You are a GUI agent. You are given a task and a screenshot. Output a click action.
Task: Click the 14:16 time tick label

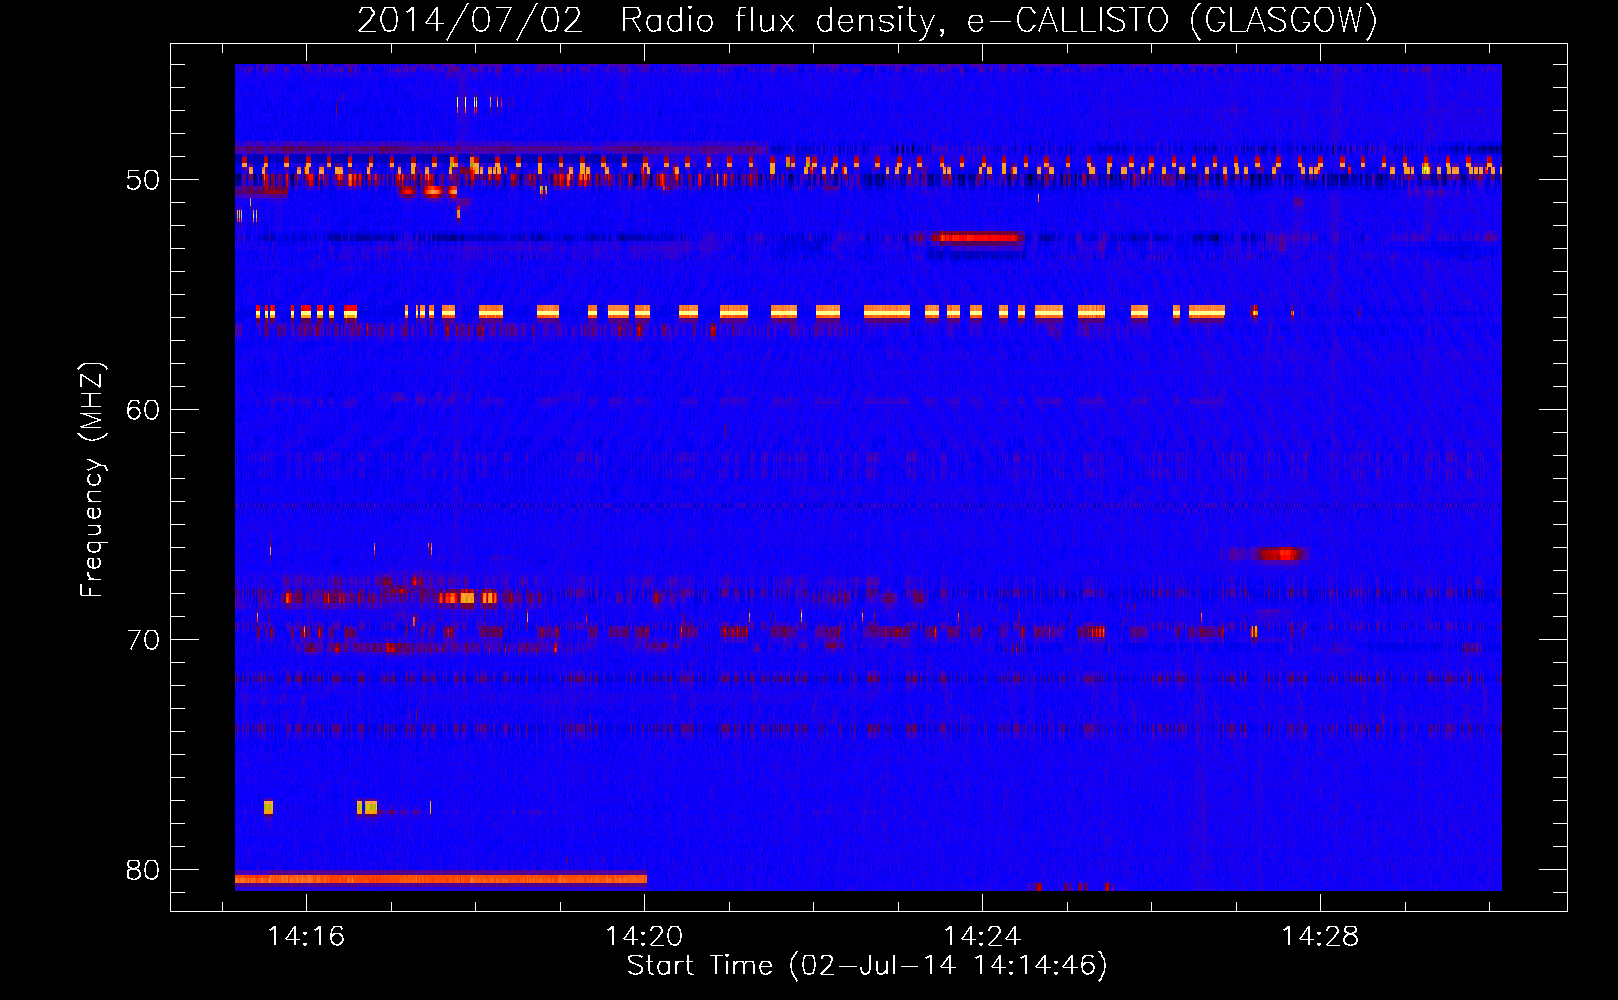306,936
